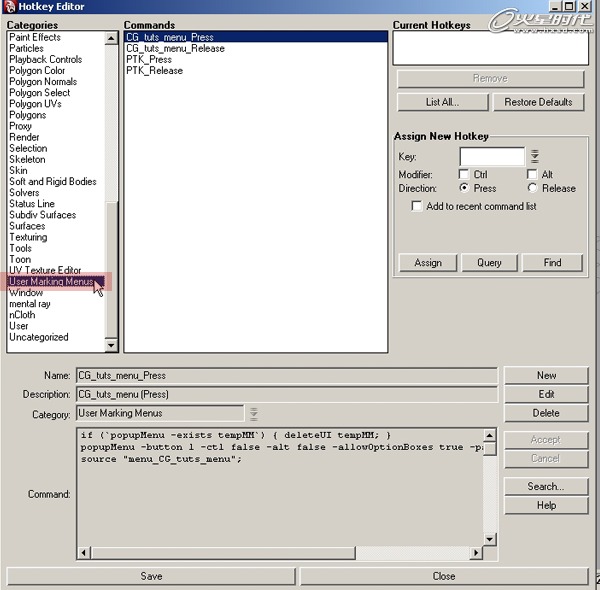Select Uncategorized category

tap(56, 337)
